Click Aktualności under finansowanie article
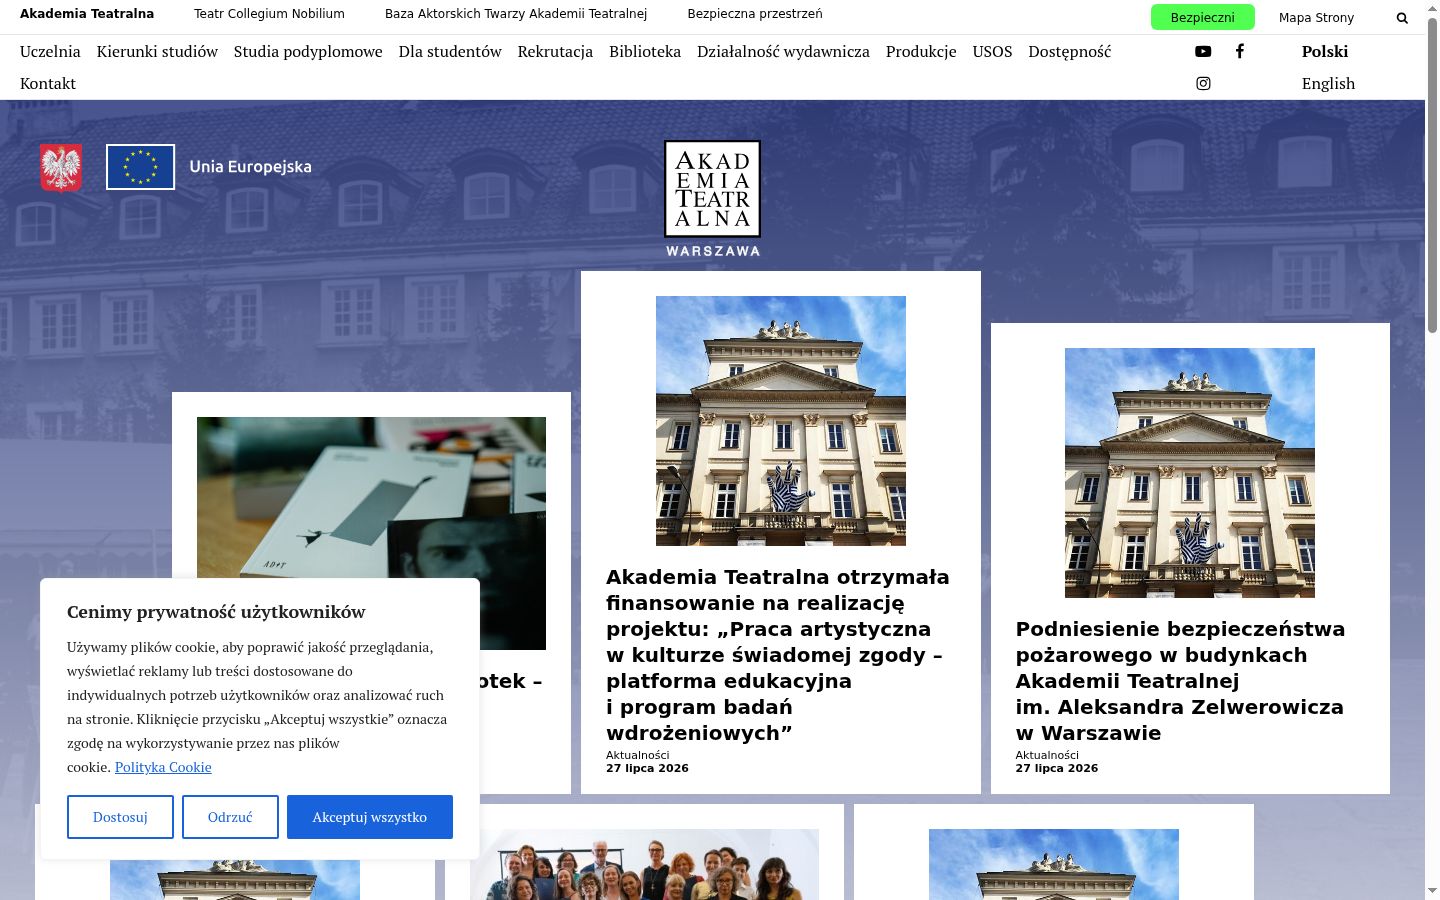 pos(638,755)
